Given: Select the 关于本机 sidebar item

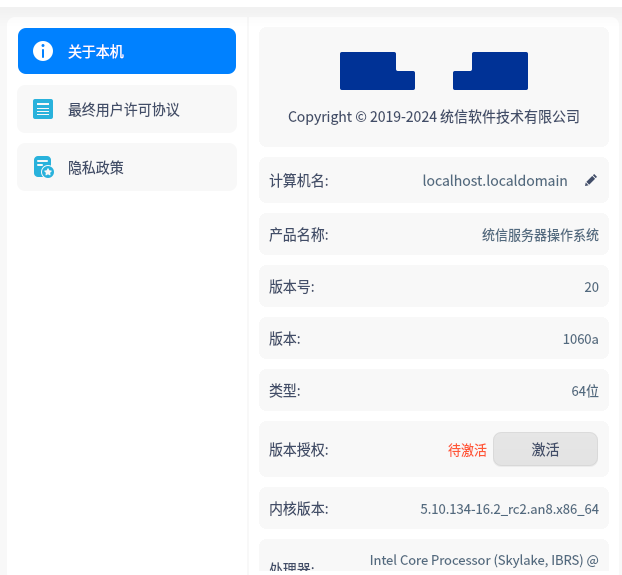Looking at the screenshot, I should point(127,51).
